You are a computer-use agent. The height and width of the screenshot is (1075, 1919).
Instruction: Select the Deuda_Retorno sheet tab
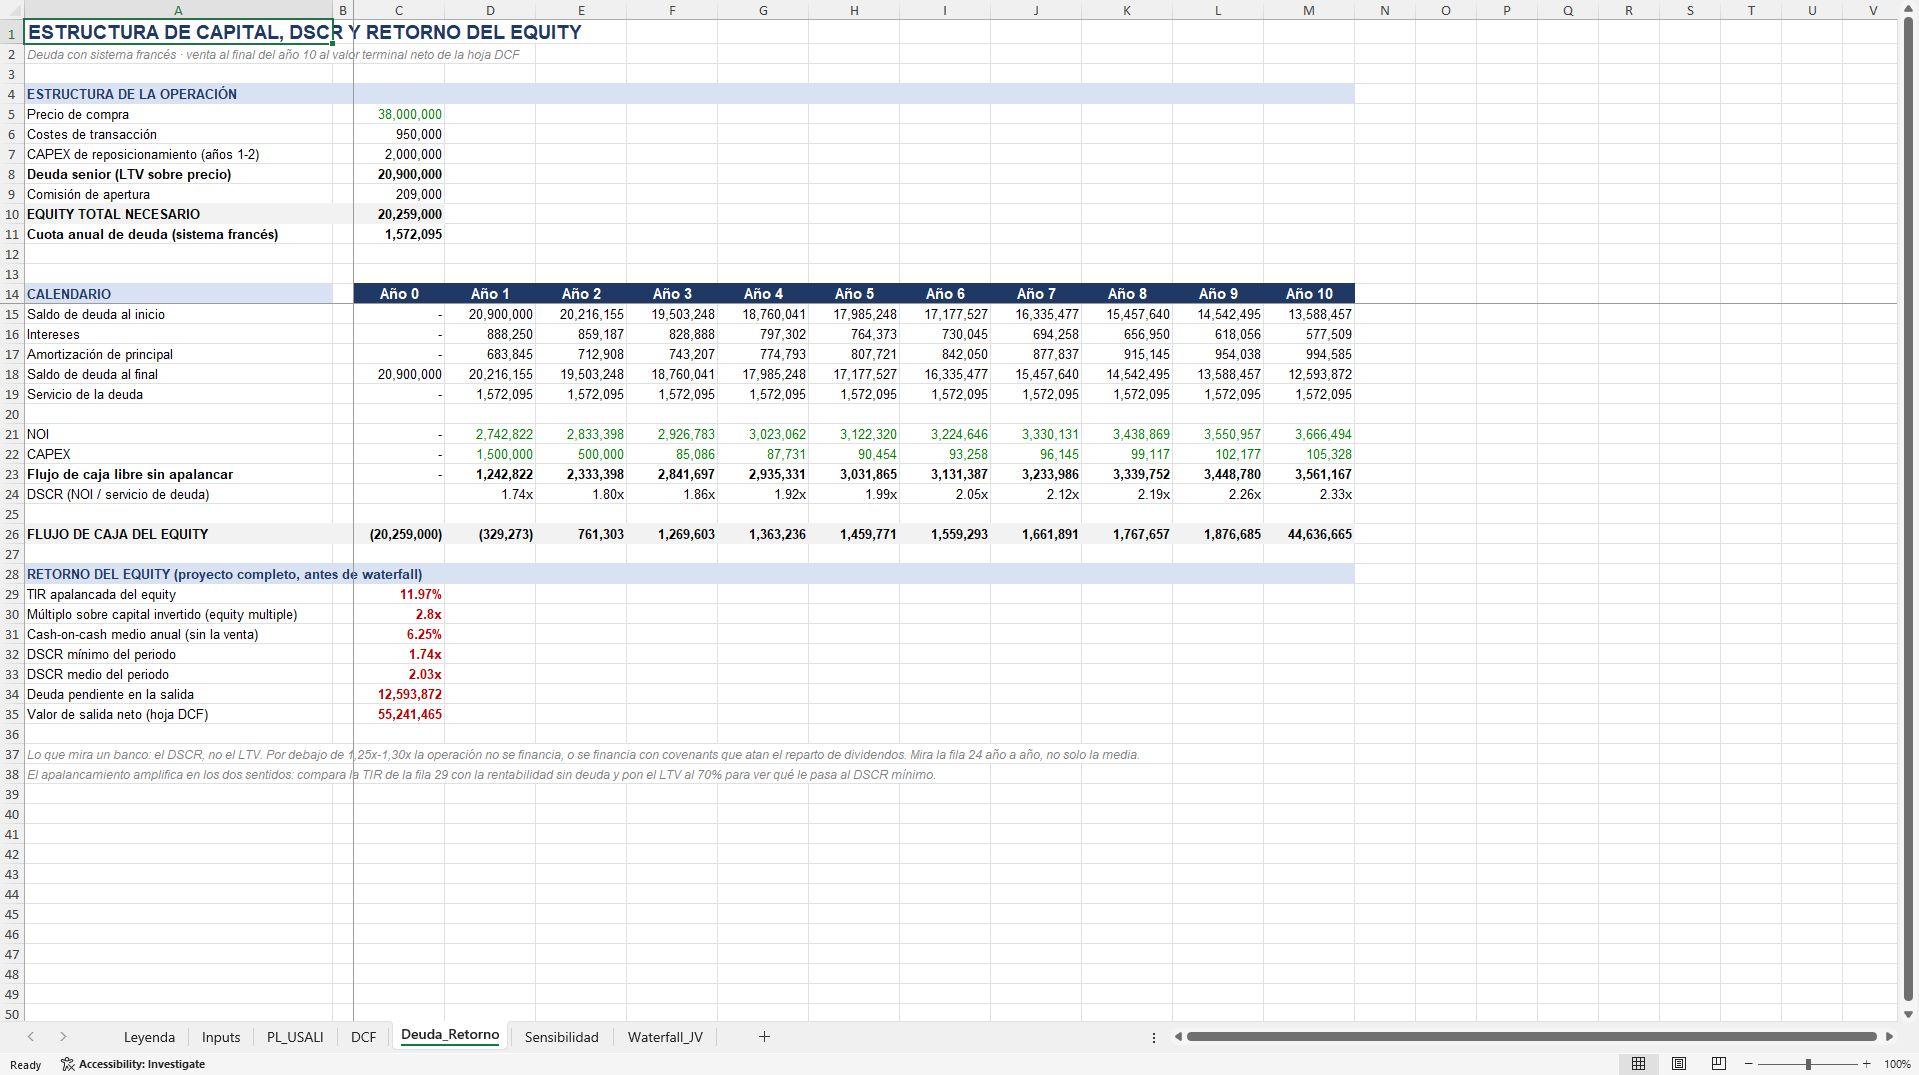point(450,1036)
